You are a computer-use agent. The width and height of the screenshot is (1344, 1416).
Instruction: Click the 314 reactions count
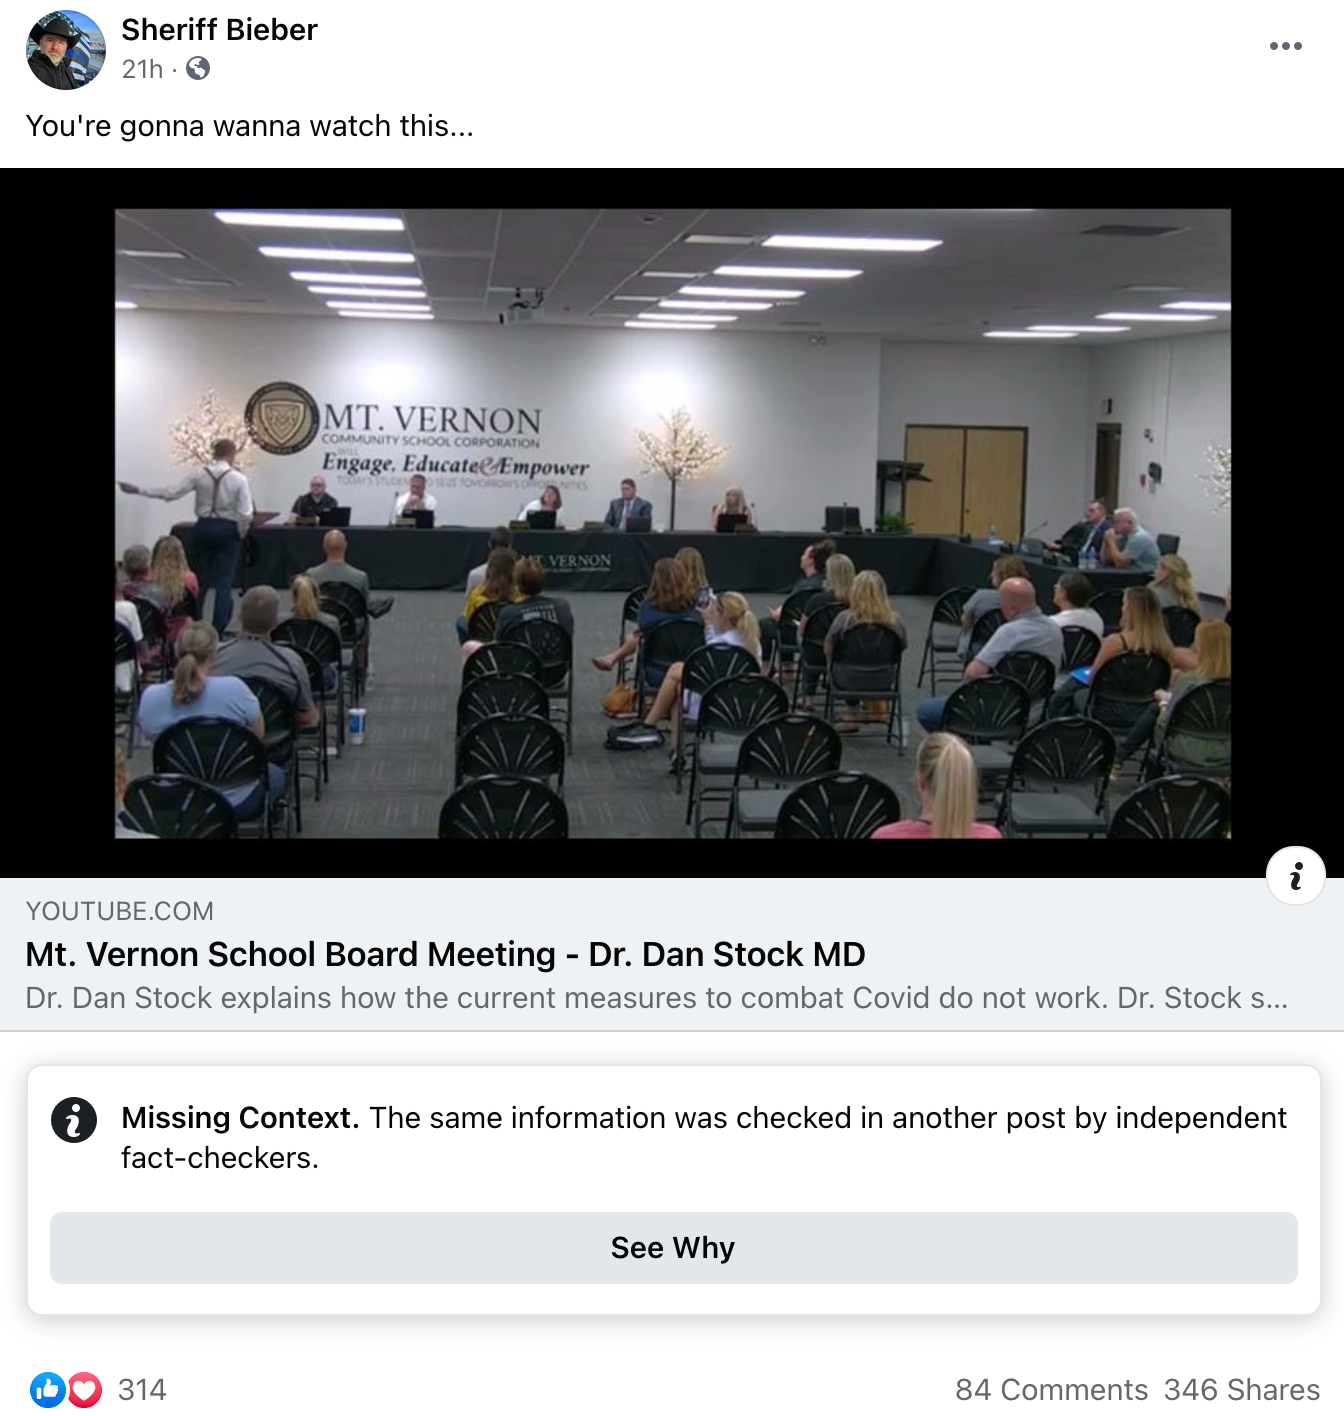tap(142, 1389)
